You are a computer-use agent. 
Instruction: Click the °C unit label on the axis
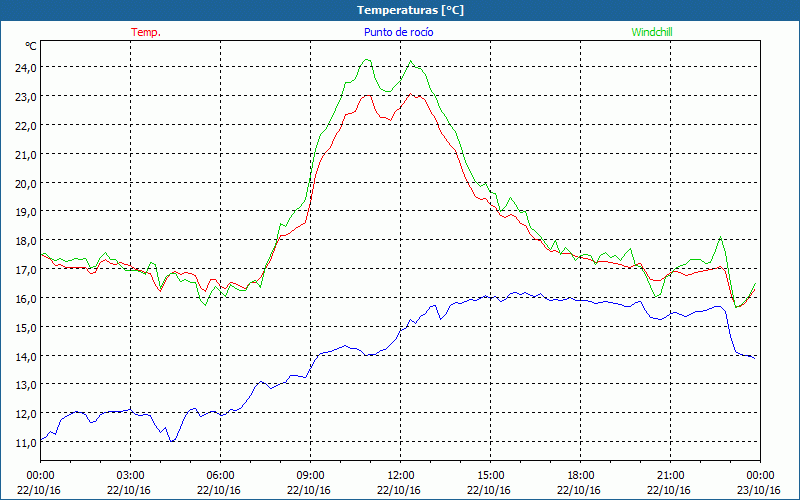click(31, 46)
